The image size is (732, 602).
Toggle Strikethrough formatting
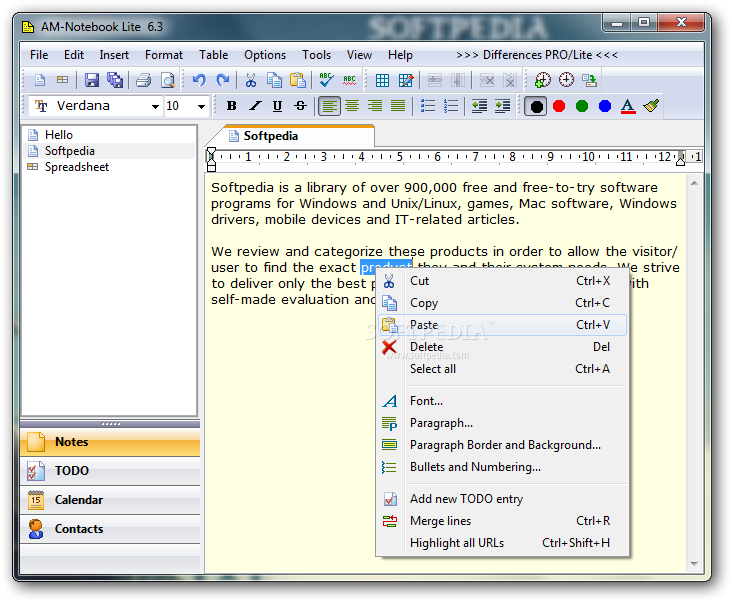tap(300, 106)
